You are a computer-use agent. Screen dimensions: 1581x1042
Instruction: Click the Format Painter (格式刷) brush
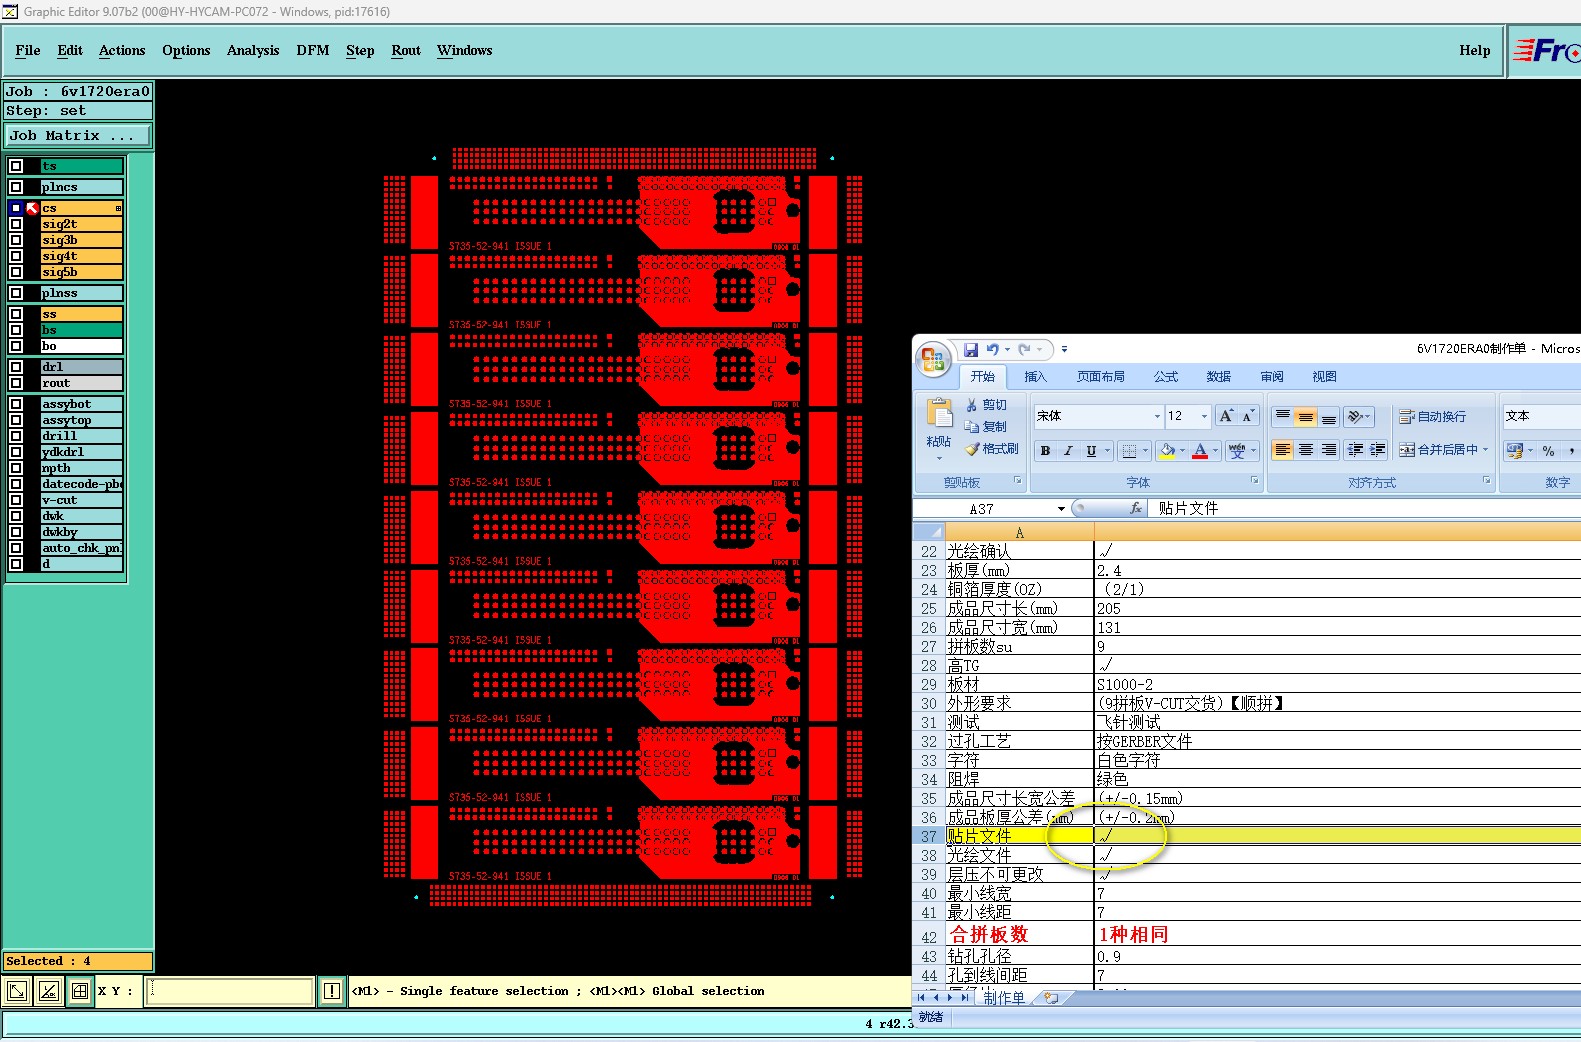pyautogui.click(x=992, y=449)
